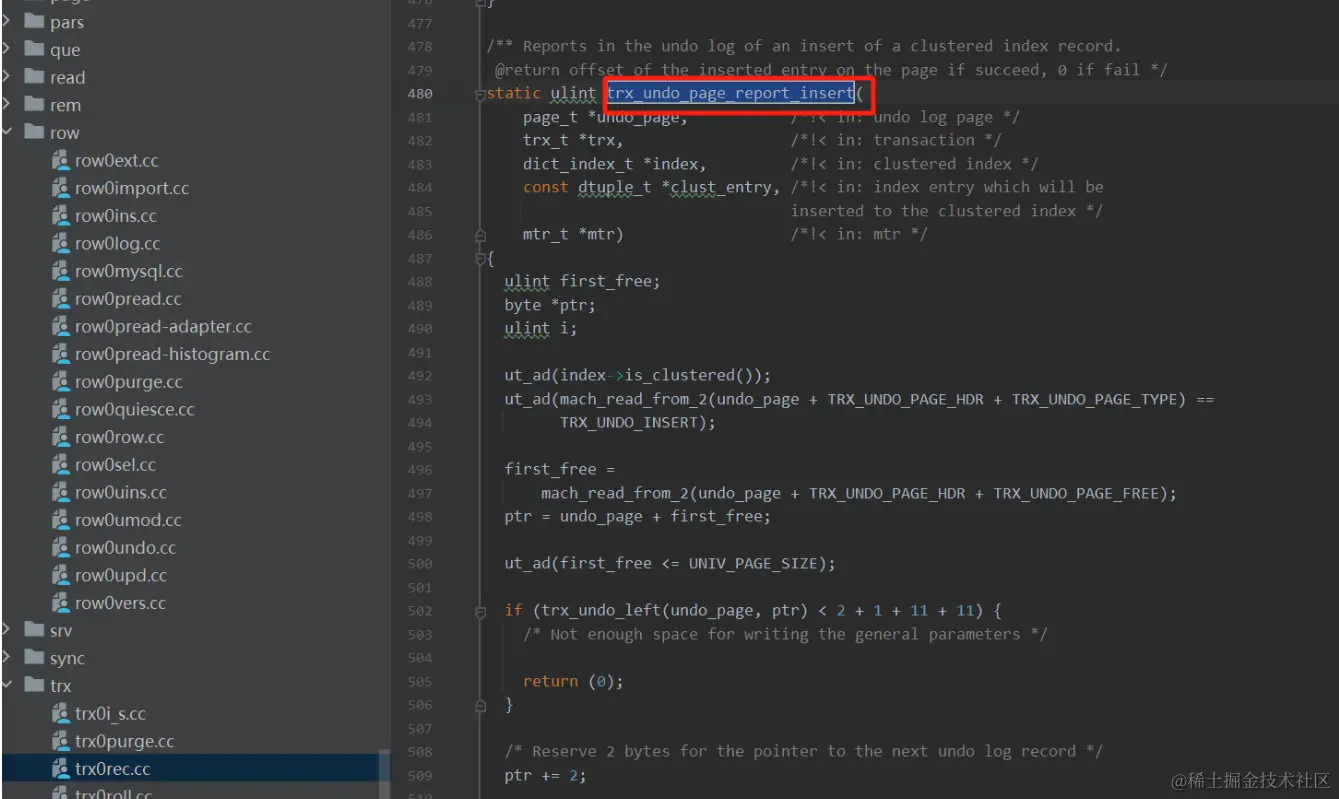Screen dimensions: 1339x799
Task: Expand the pars folder
Action: 7,22
